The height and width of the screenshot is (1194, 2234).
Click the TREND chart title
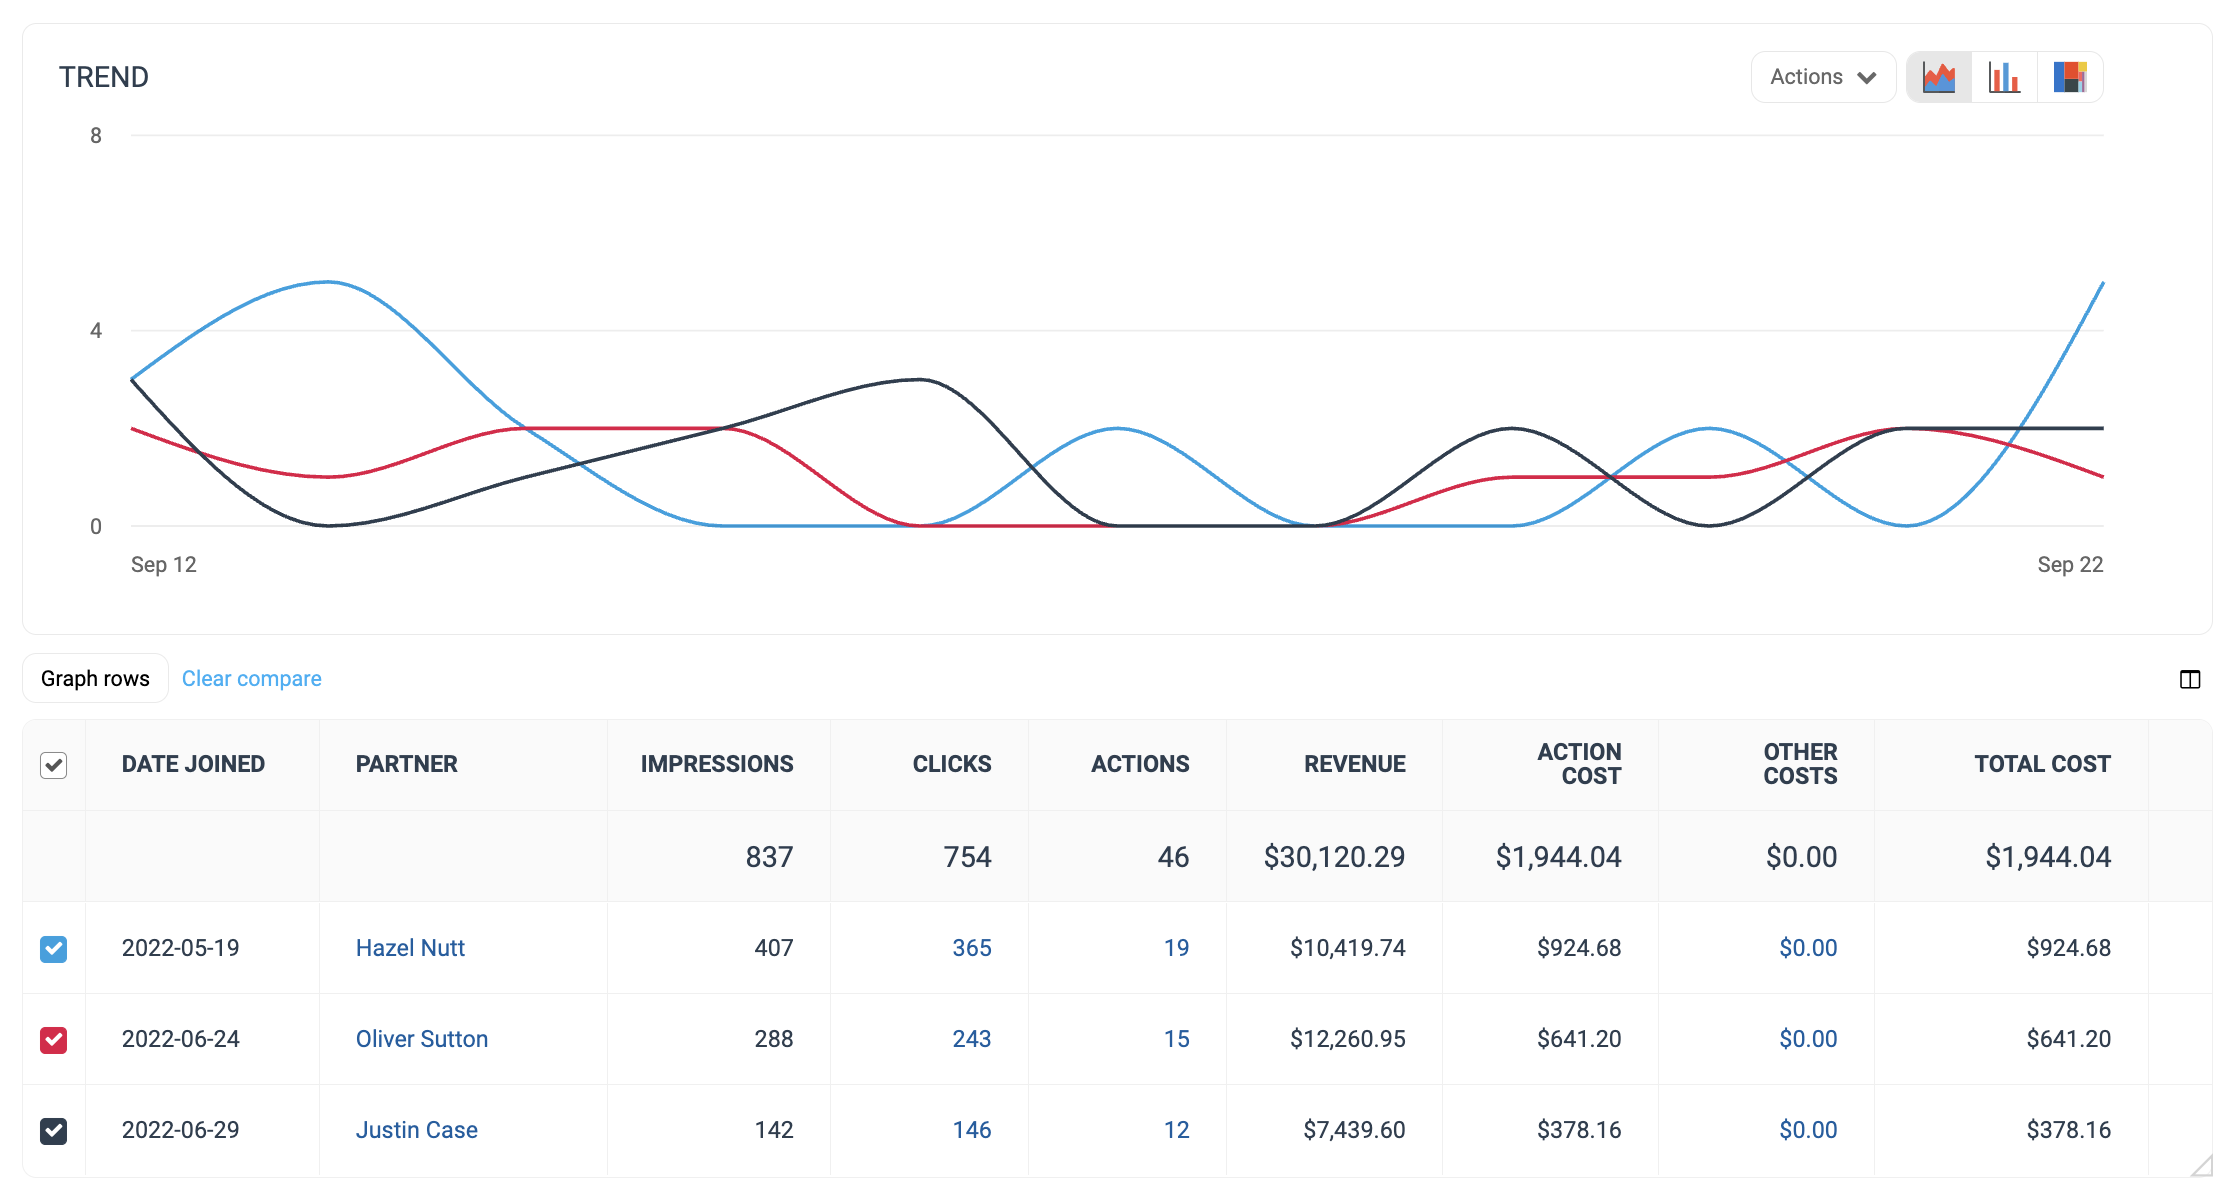(x=104, y=77)
